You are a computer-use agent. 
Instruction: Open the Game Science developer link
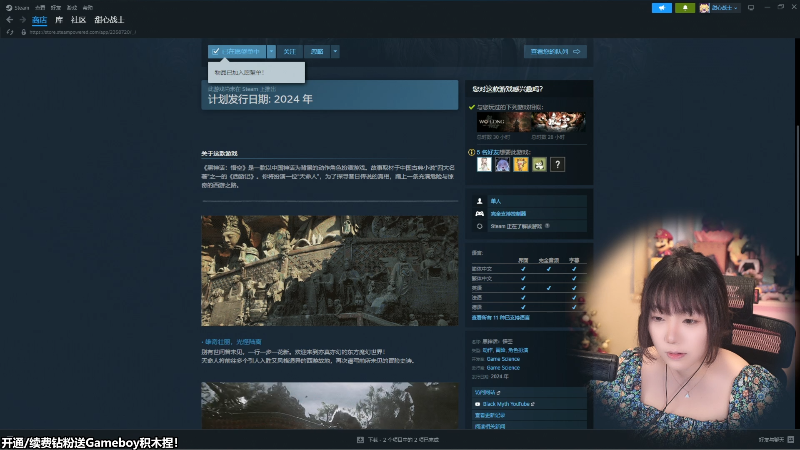(x=503, y=359)
